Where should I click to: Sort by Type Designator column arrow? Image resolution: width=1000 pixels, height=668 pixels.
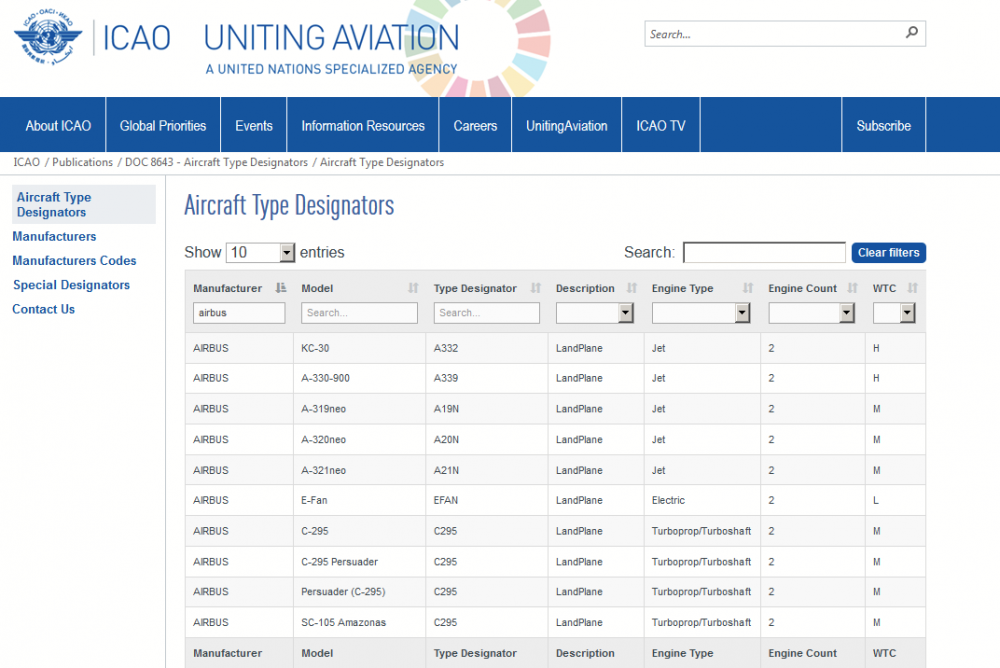click(535, 288)
